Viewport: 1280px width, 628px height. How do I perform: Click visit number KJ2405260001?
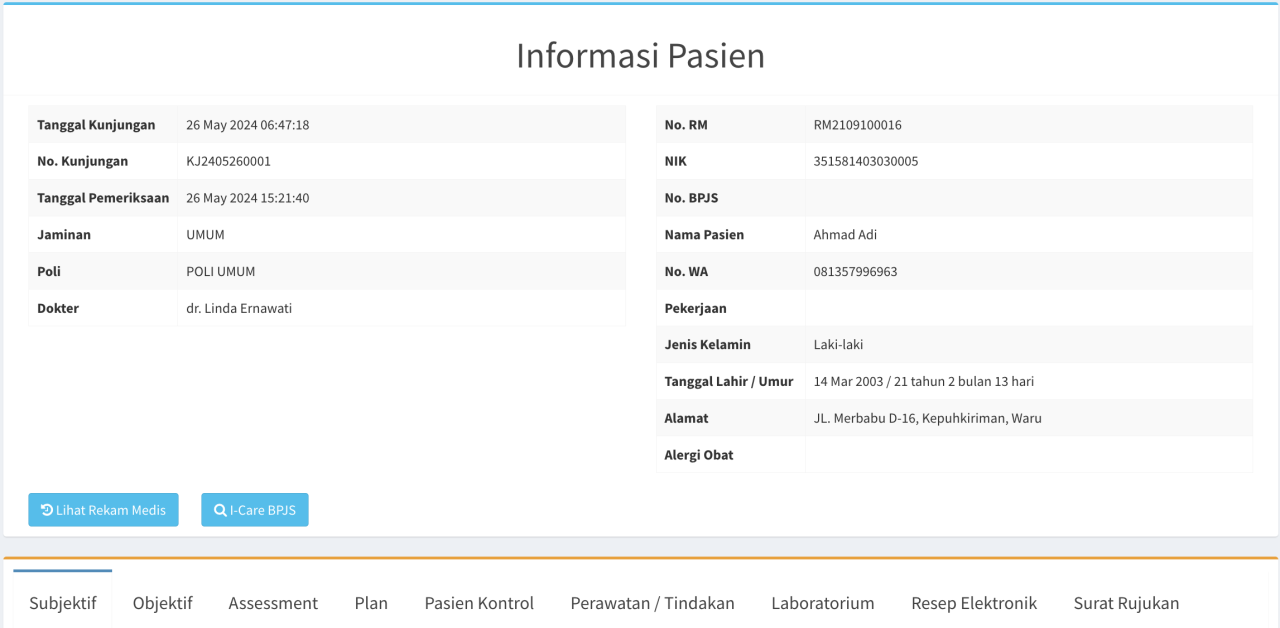click(x=228, y=161)
